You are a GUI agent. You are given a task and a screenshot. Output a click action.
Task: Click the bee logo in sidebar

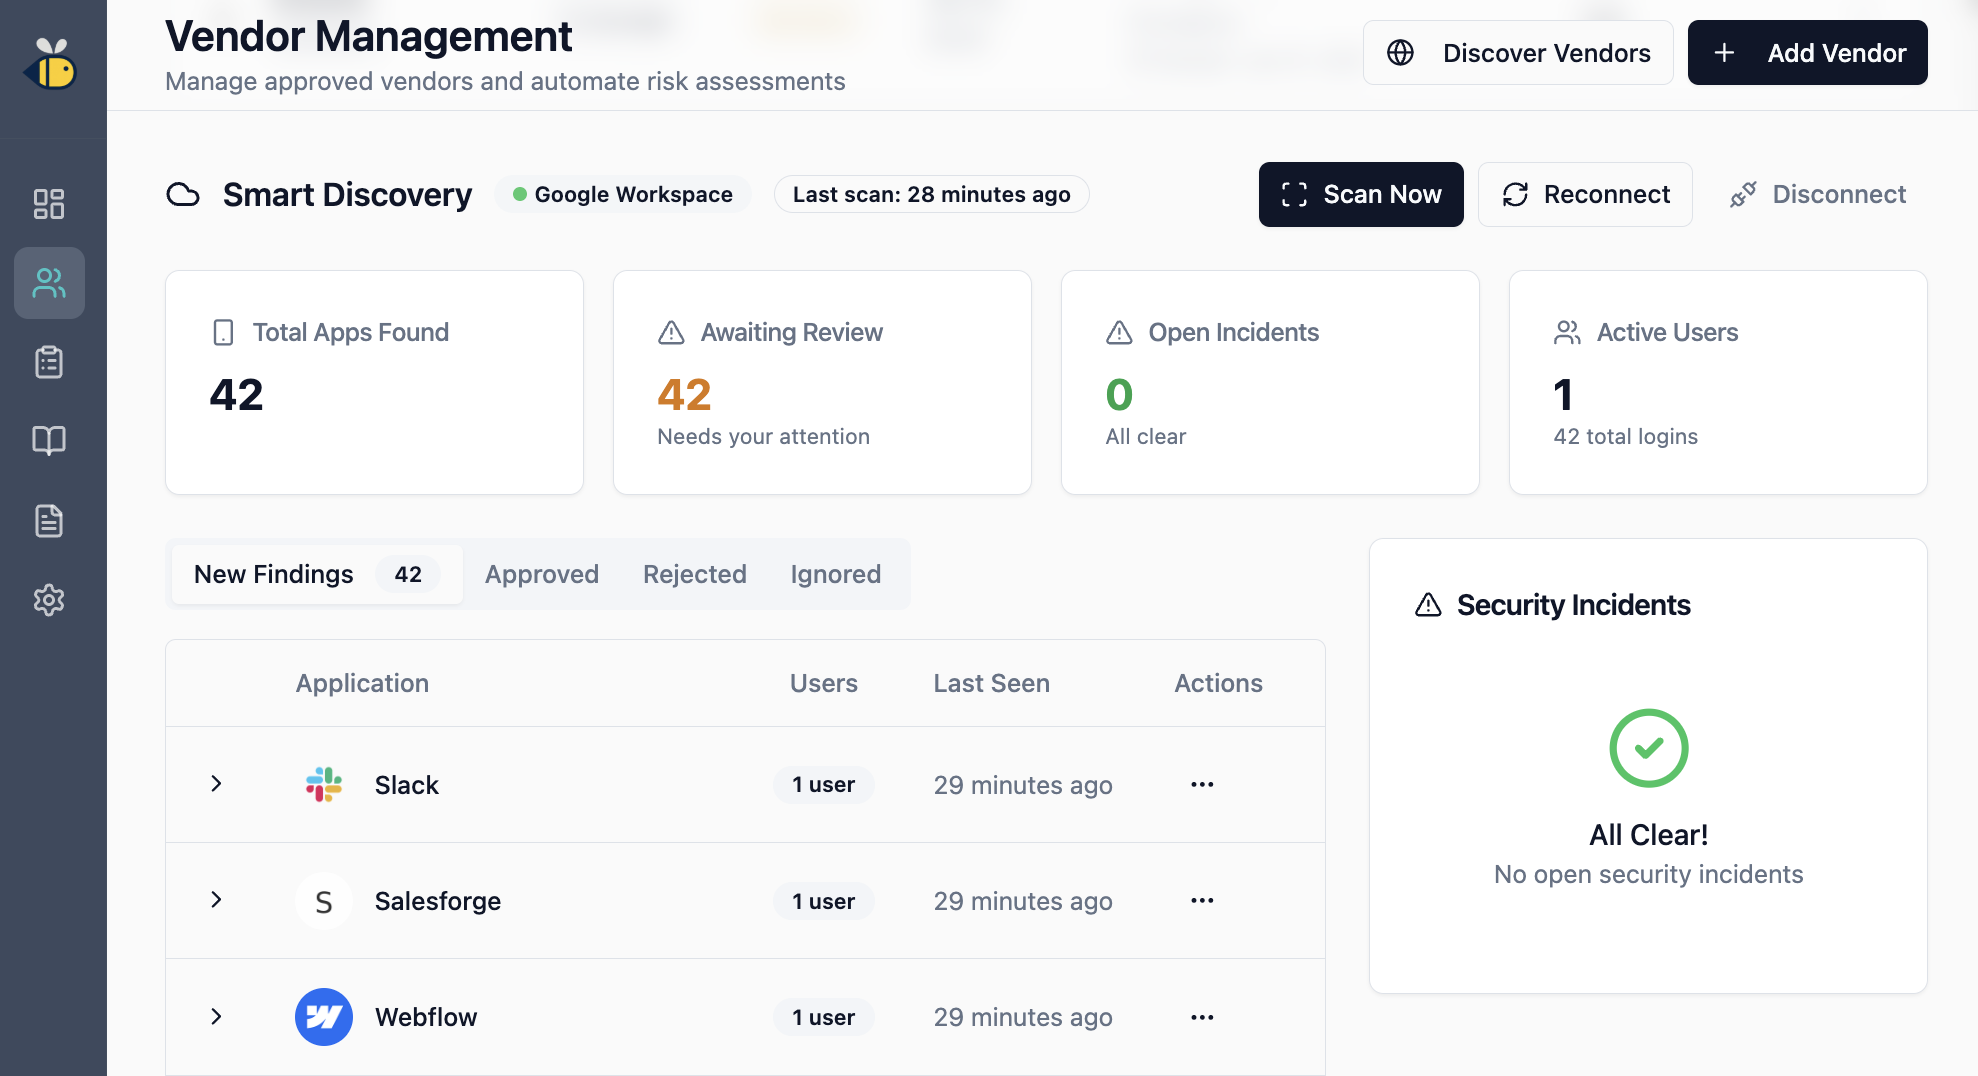(51, 65)
